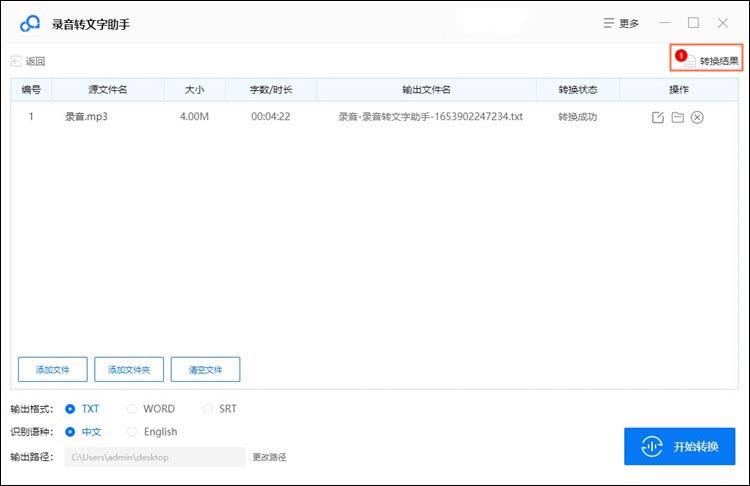750x486 pixels.
Task: Click the 转换状态 column header
Action: pos(578,89)
